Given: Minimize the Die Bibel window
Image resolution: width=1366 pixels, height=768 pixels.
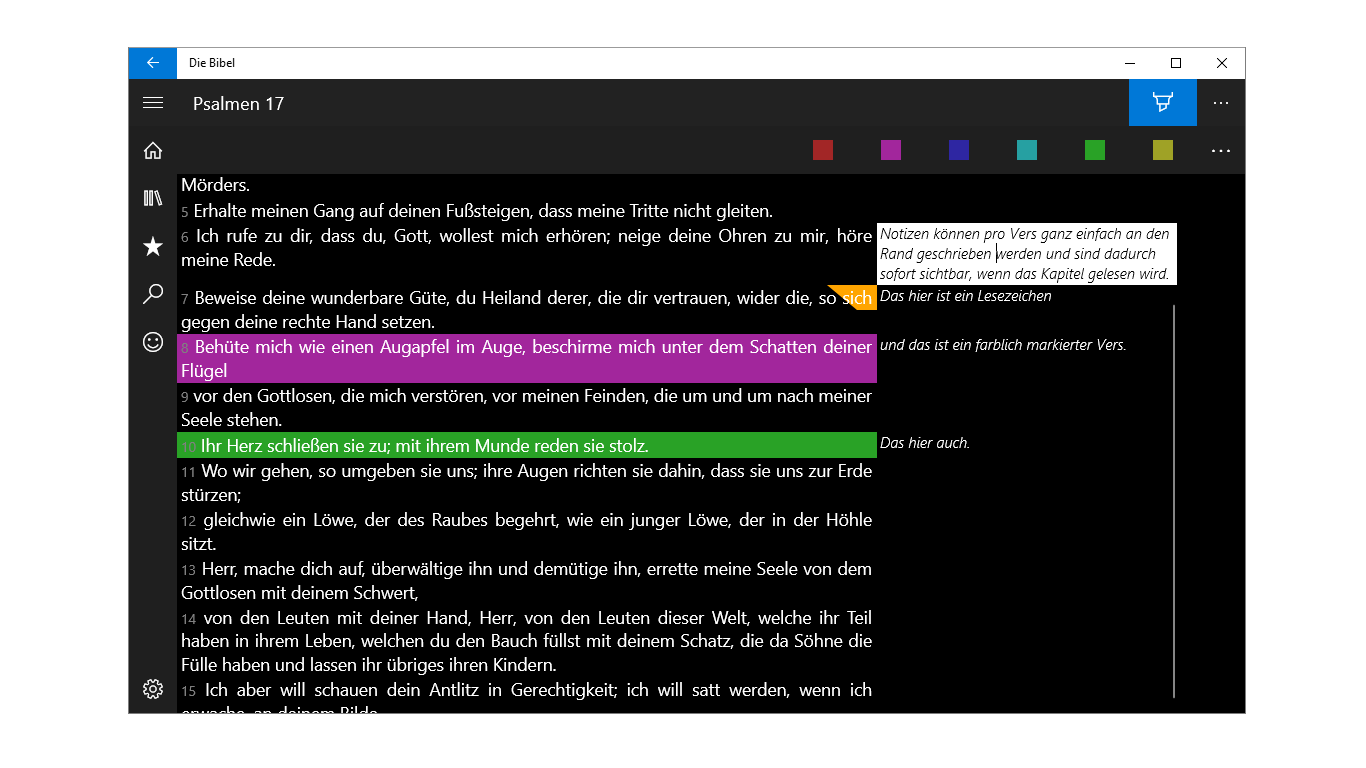Looking at the screenshot, I should tap(1130, 63).
